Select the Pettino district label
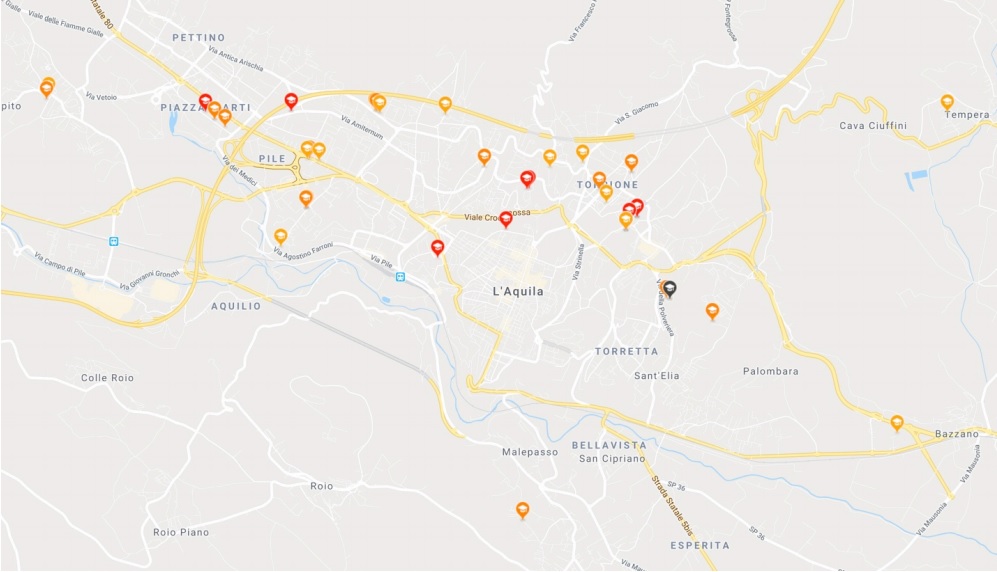The image size is (997, 572). pos(199,38)
